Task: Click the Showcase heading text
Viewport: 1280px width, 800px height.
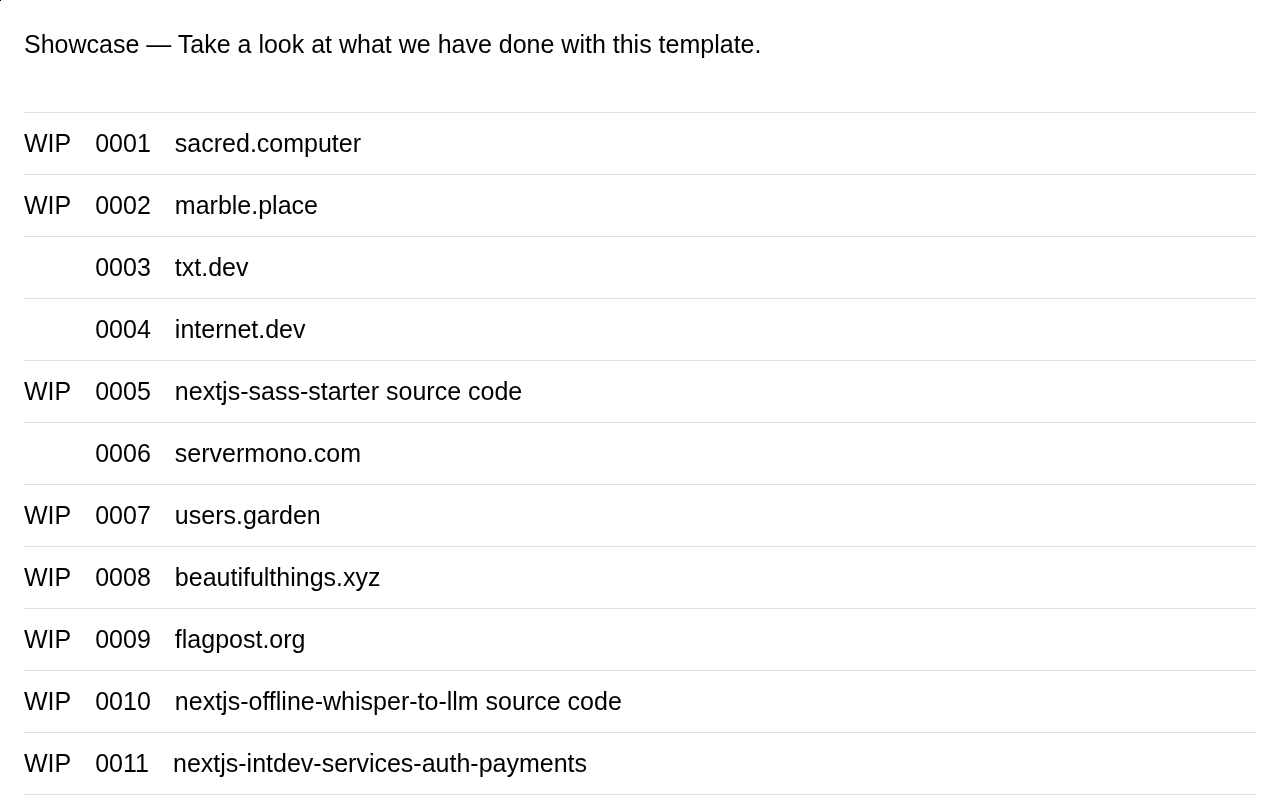Action: coord(81,45)
